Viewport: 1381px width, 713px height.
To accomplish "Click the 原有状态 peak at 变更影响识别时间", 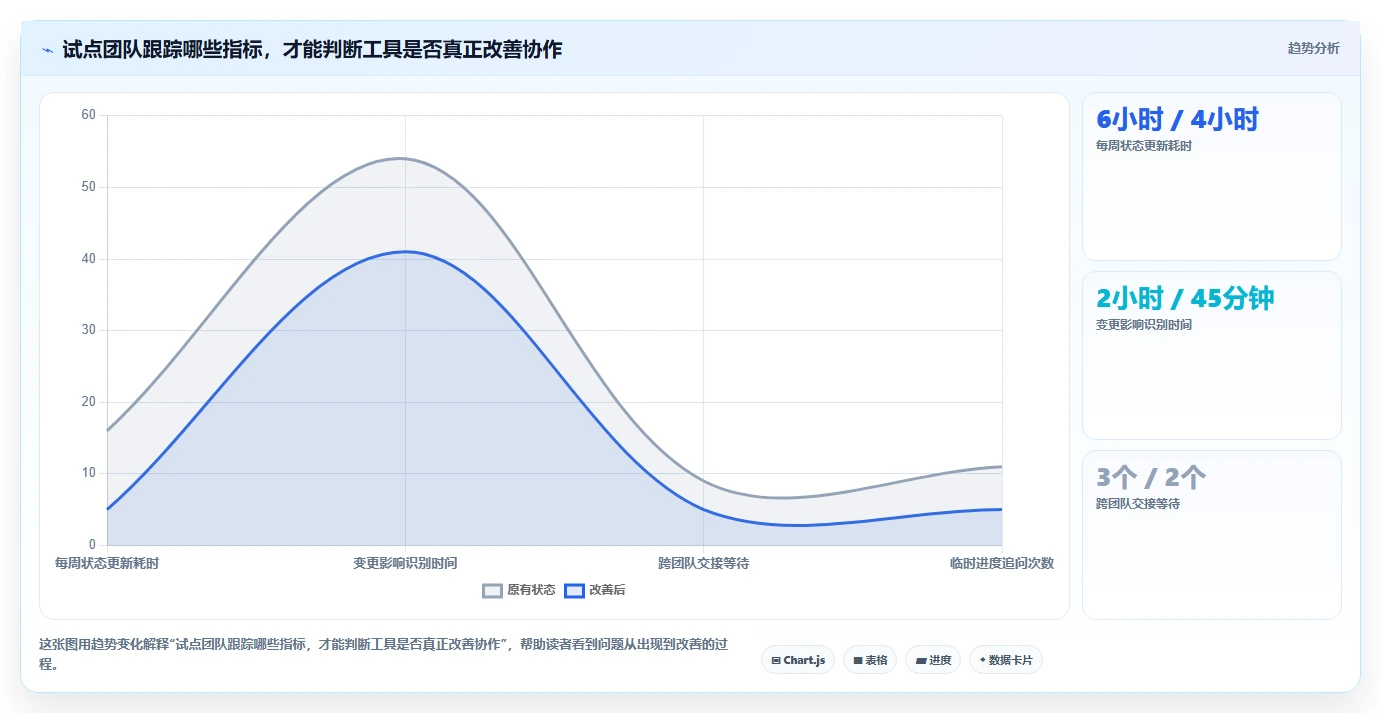I will [x=405, y=158].
